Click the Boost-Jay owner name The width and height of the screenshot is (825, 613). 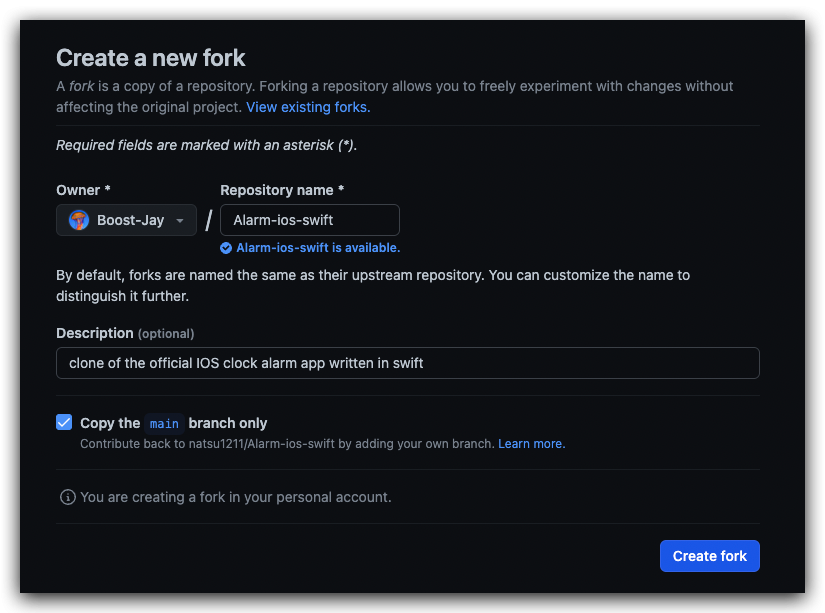[130, 220]
